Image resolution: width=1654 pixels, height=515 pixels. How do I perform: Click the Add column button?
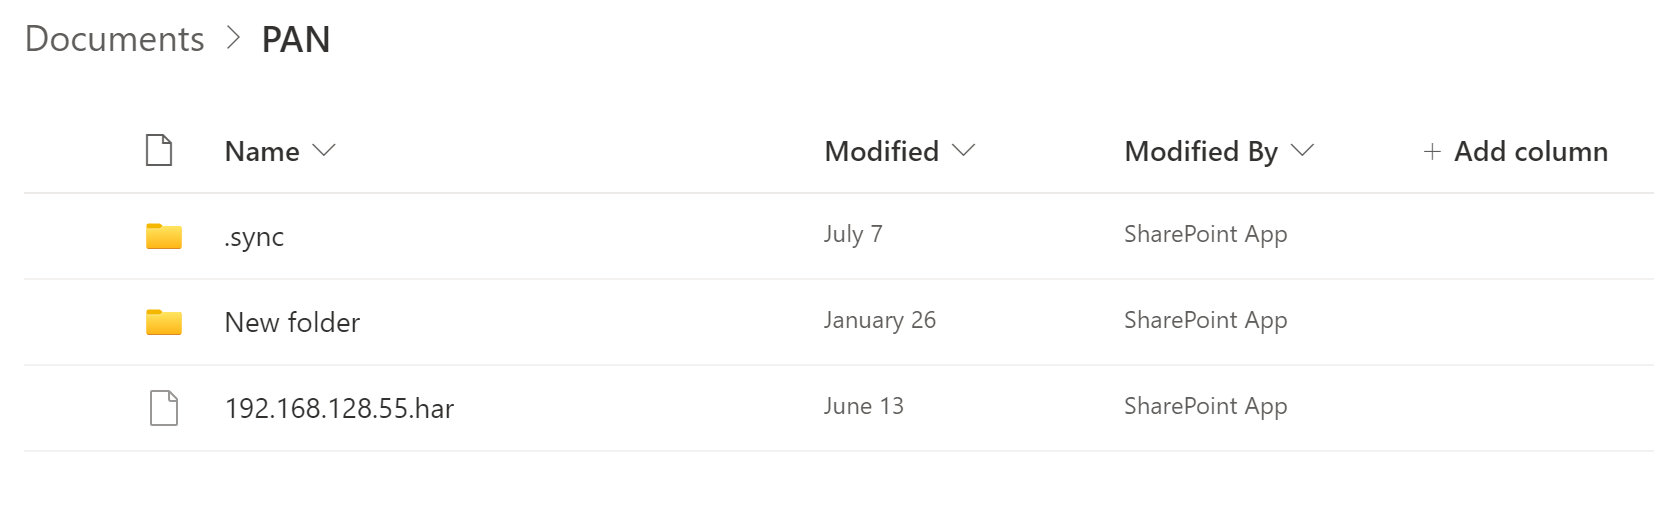pos(1530,152)
